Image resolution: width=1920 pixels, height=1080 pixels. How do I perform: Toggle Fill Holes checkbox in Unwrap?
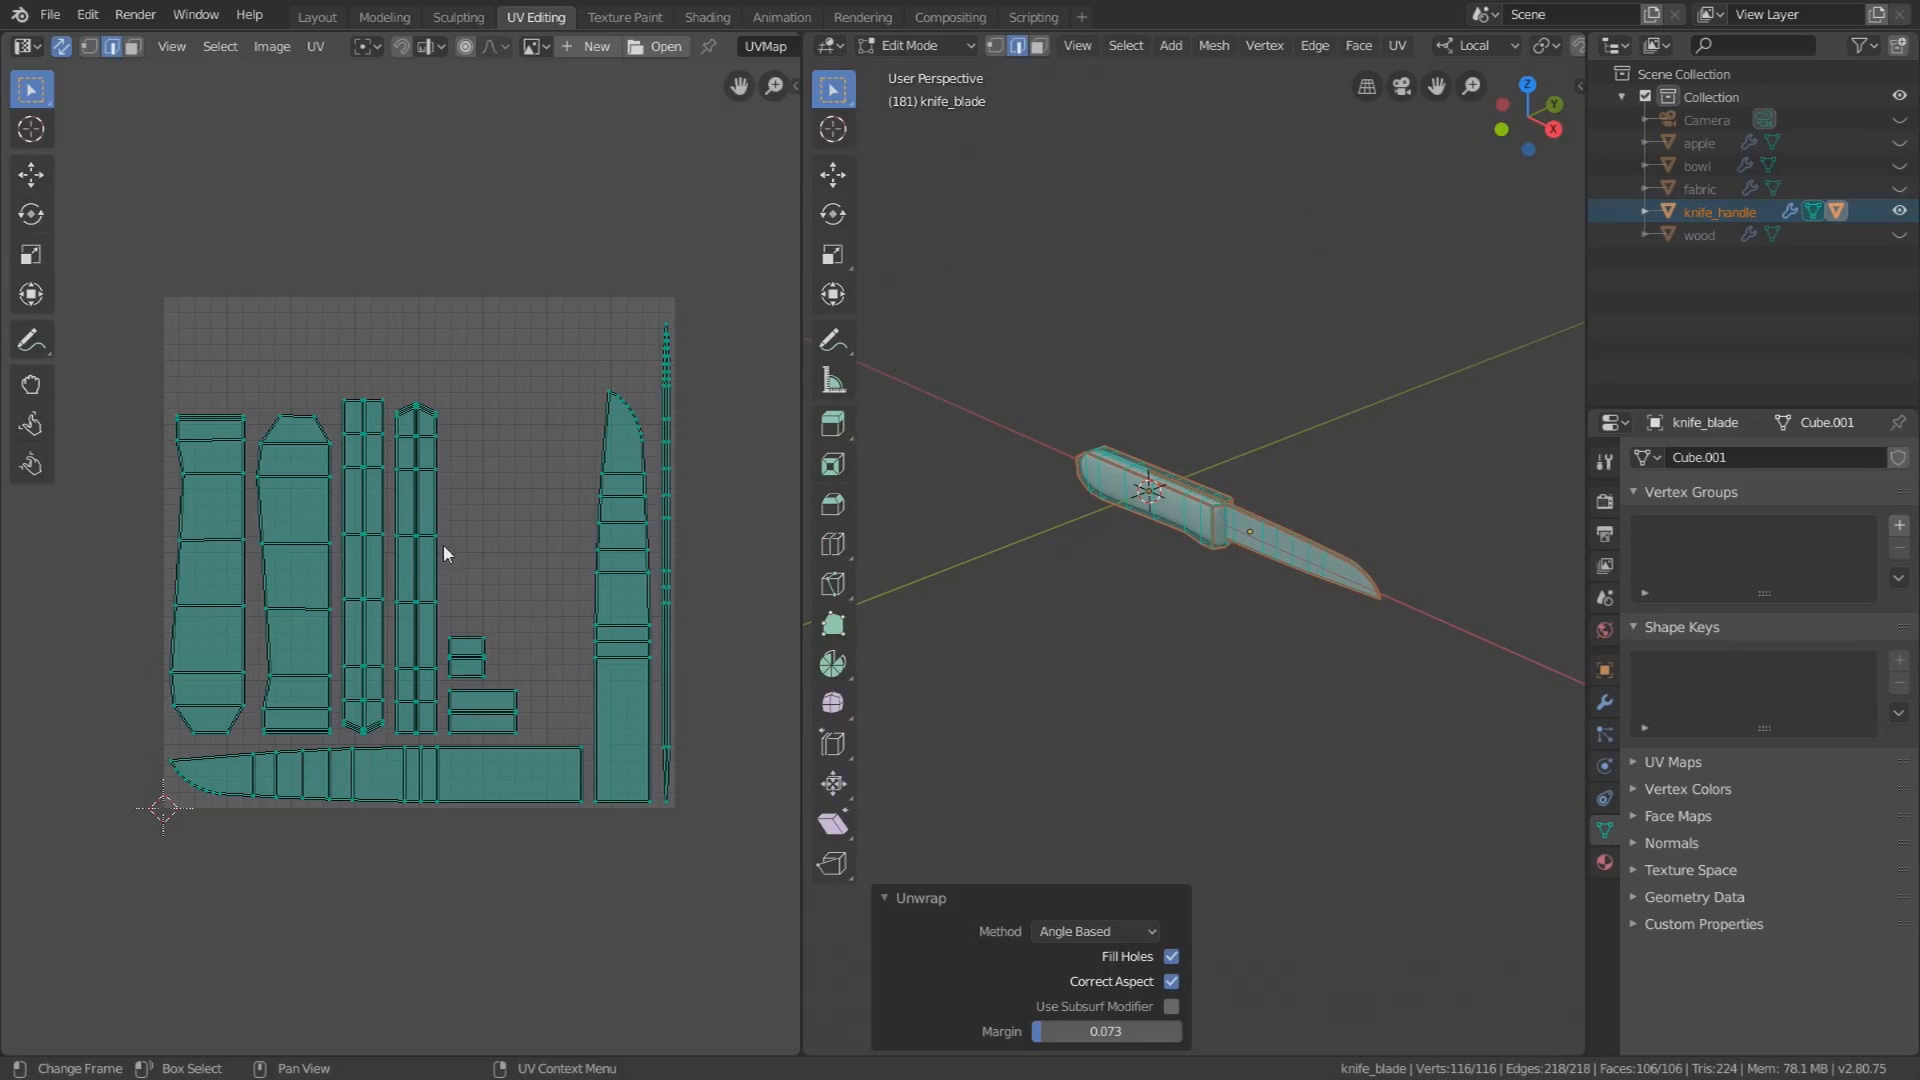coord(1171,956)
